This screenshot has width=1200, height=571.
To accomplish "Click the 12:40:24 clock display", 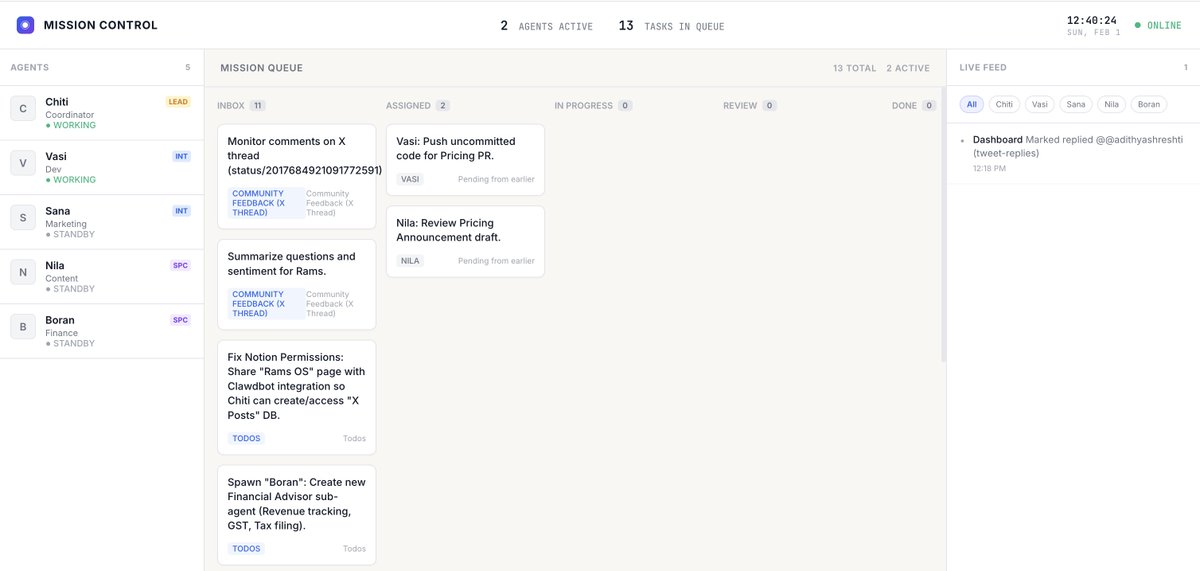I will [1092, 20].
